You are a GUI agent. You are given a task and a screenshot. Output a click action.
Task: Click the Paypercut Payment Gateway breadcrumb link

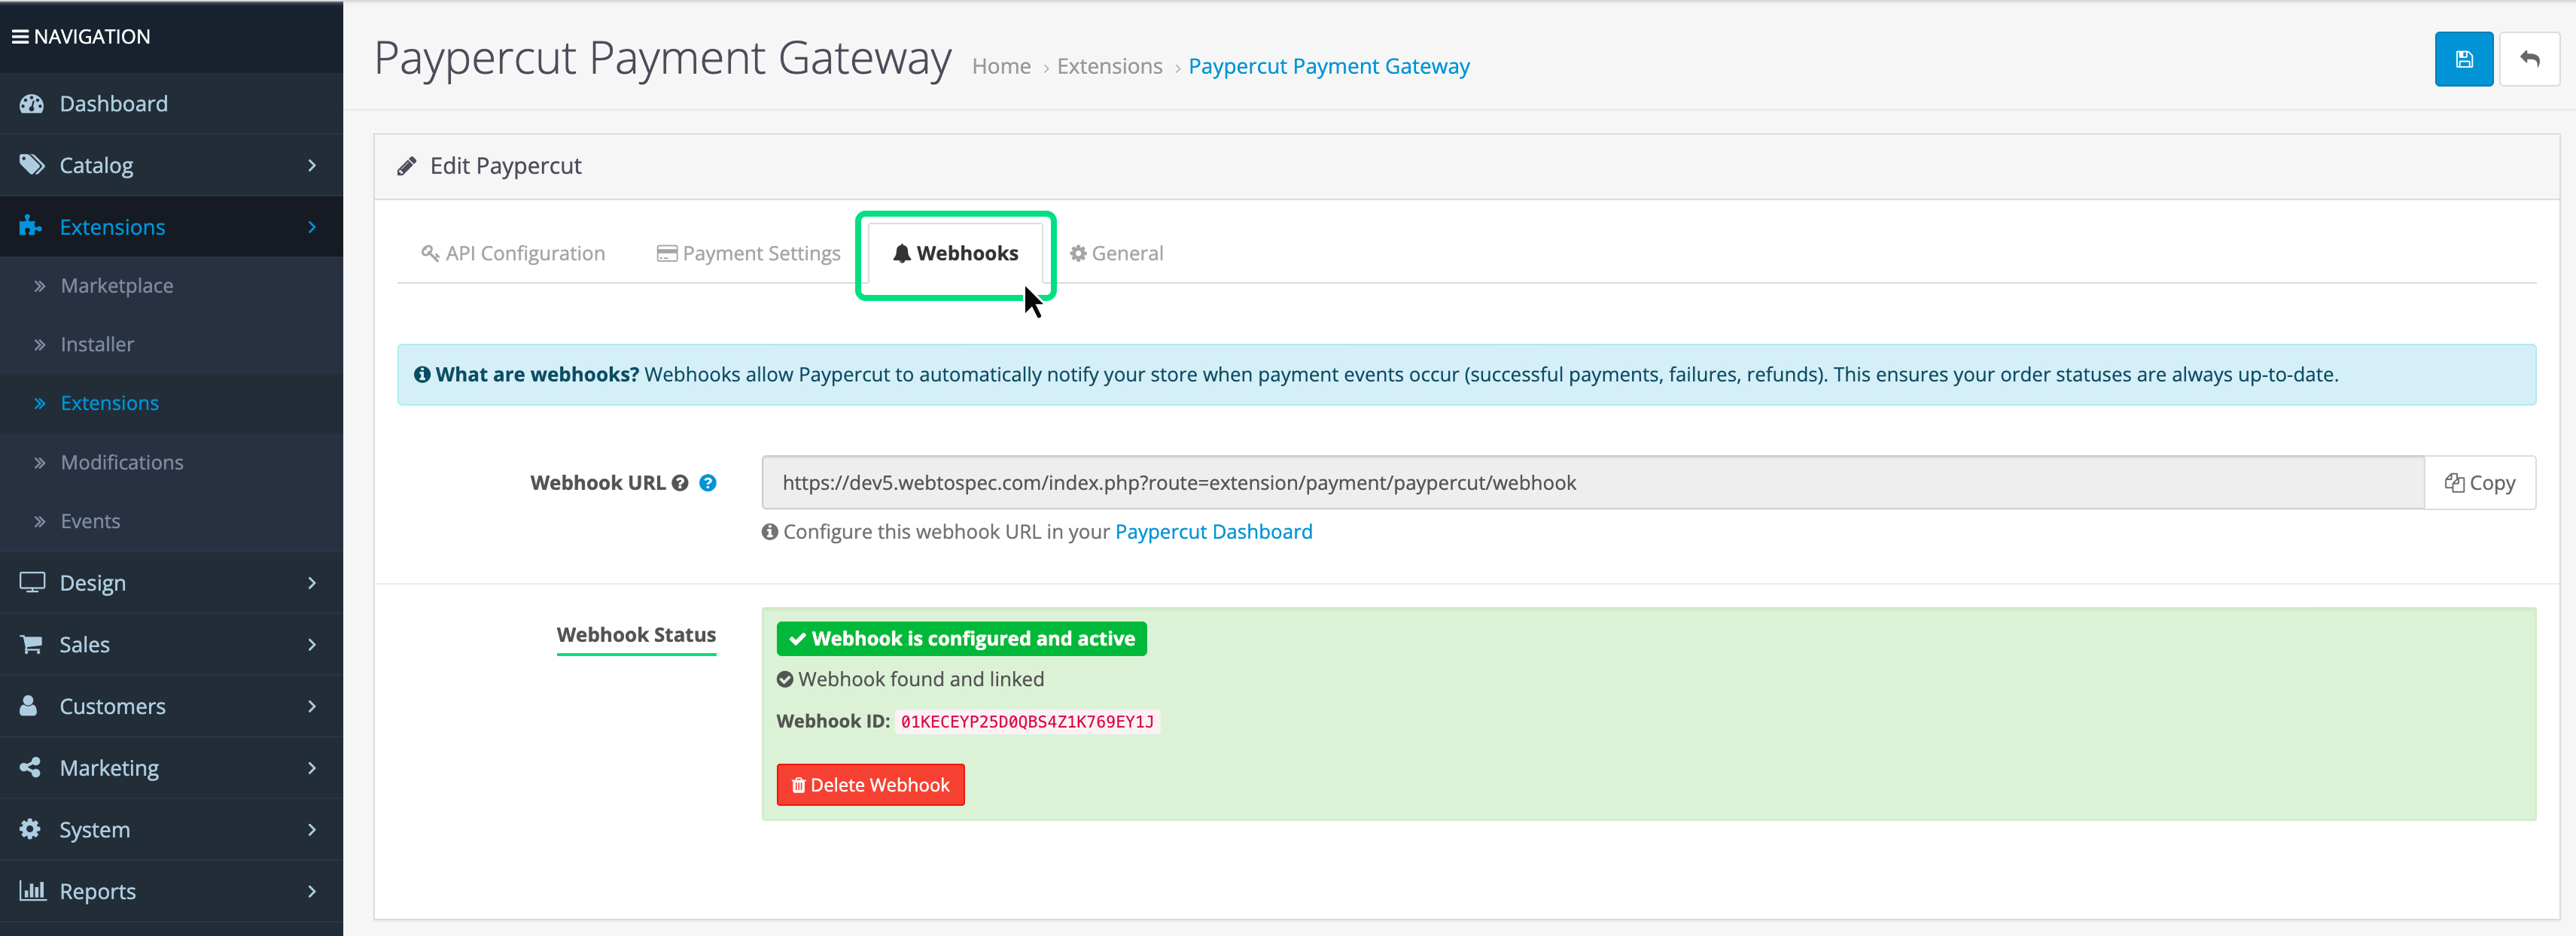[x=1329, y=66]
